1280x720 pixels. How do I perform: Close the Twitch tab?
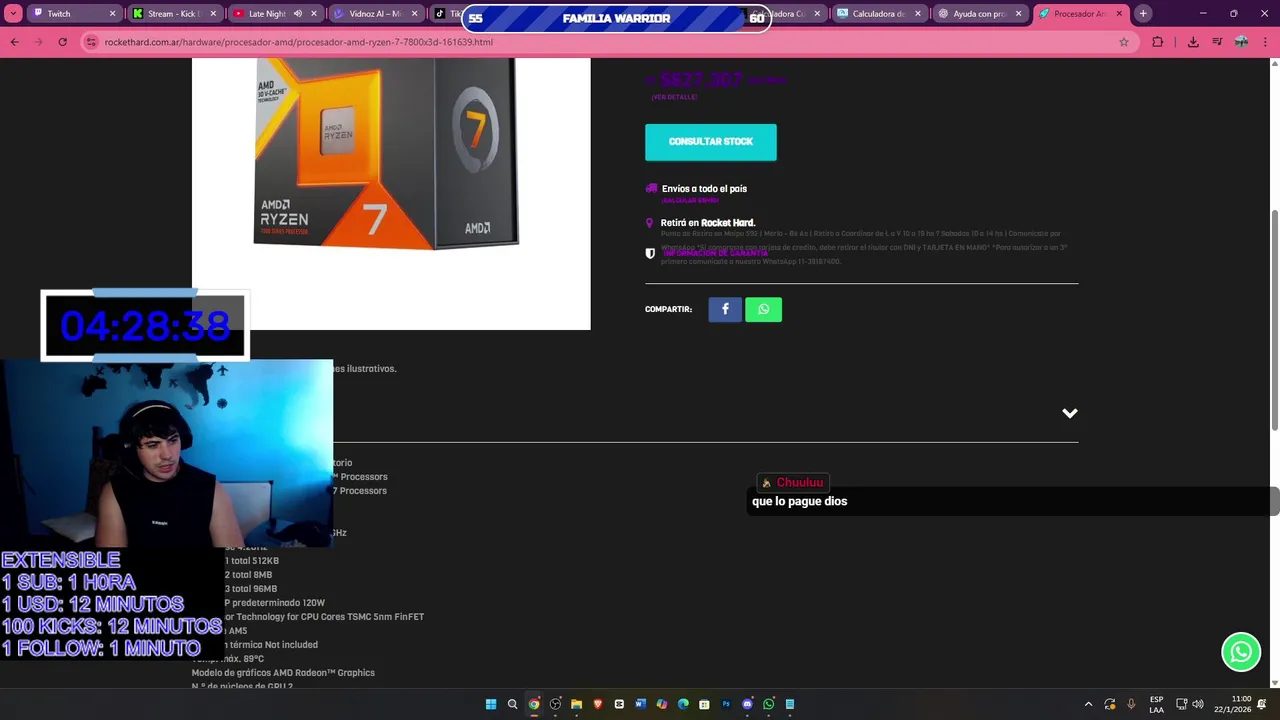pos(112,14)
